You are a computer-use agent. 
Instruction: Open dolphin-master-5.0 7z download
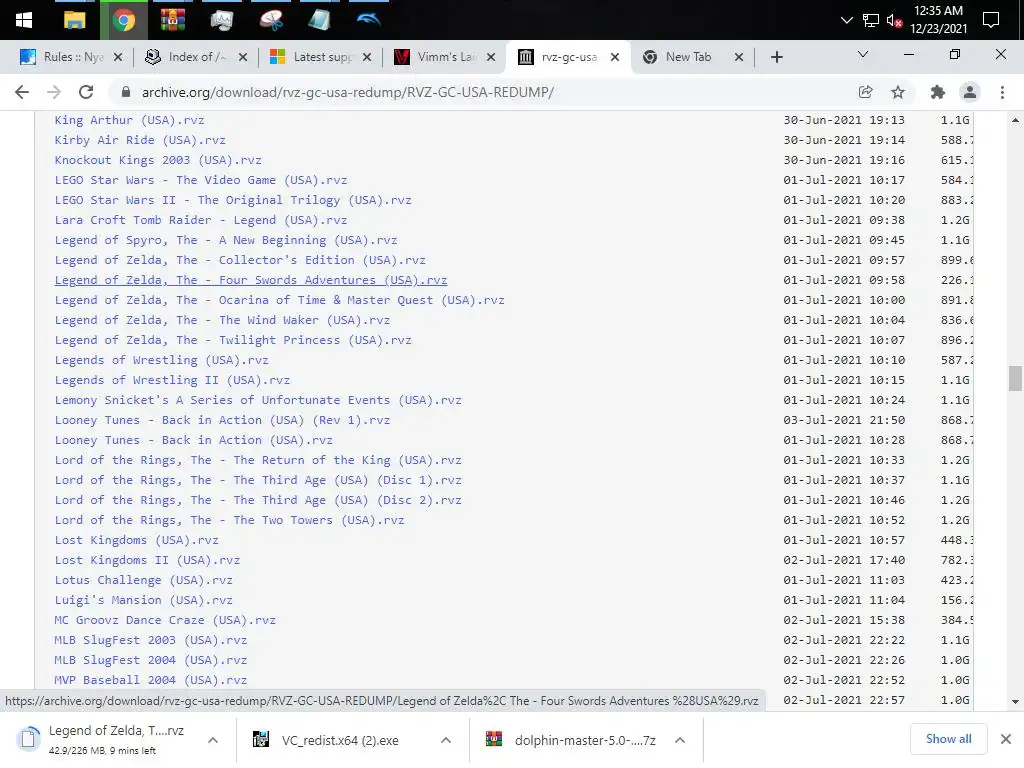coord(584,740)
